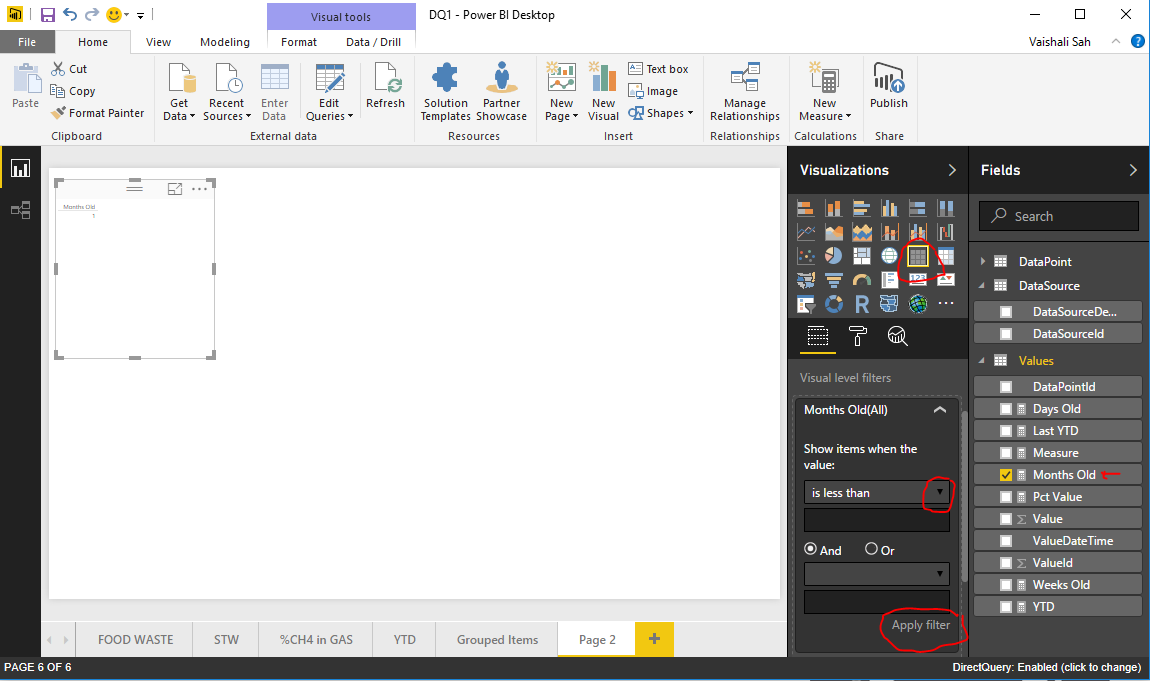Select the KPI visualization

coord(946,280)
